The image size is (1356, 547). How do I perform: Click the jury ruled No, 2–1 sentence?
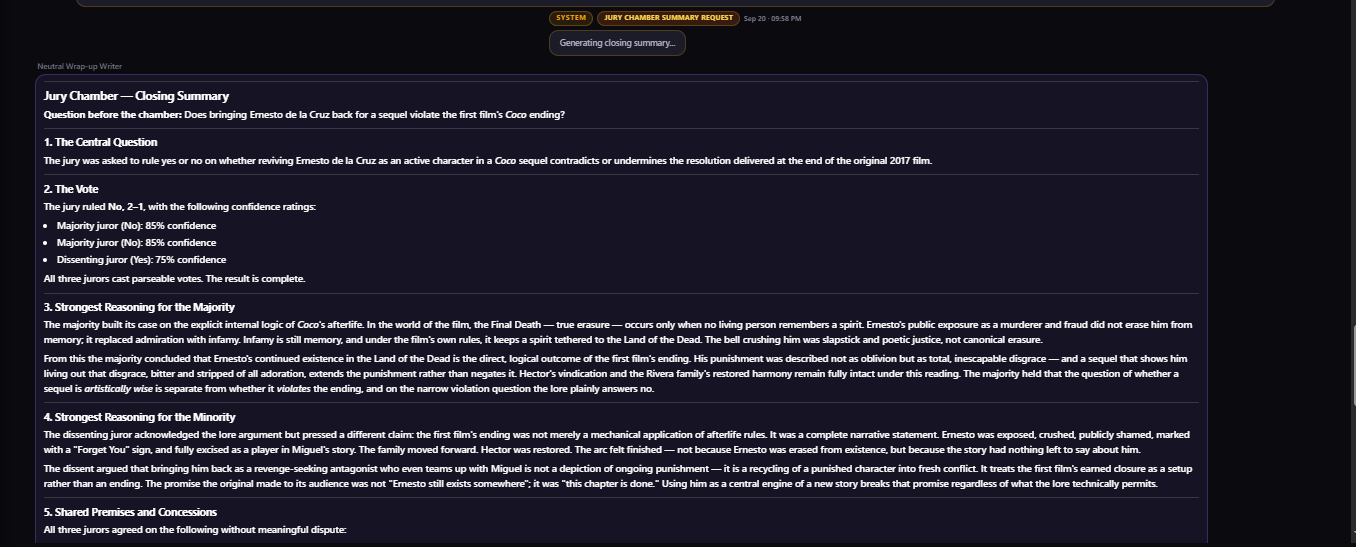pos(180,207)
